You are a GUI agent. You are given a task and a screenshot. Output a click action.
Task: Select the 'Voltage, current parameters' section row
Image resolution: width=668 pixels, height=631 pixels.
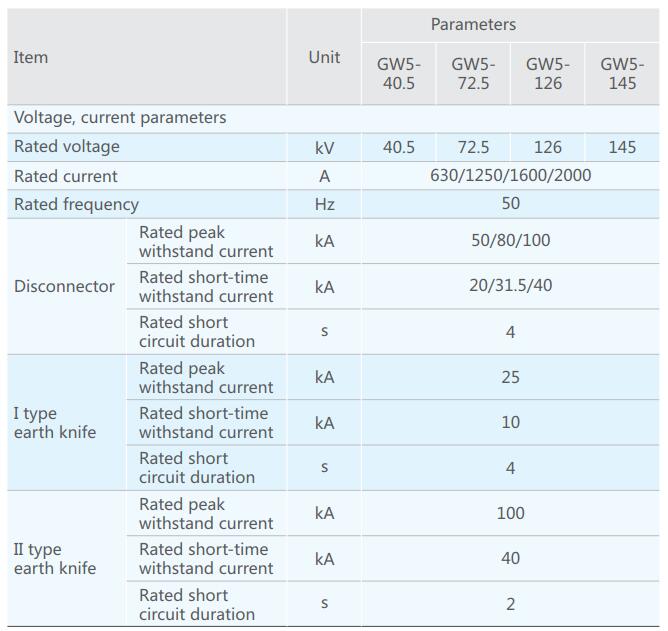click(120, 118)
